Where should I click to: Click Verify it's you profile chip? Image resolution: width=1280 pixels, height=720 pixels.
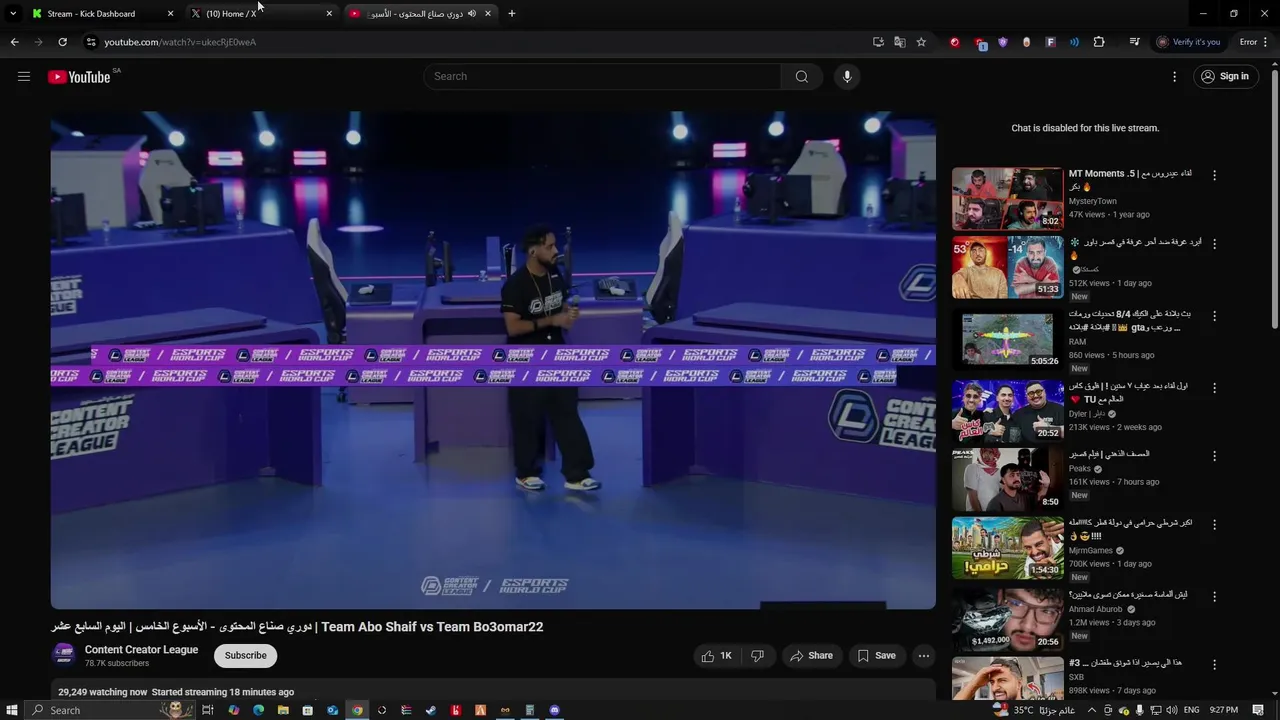(1188, 42)
